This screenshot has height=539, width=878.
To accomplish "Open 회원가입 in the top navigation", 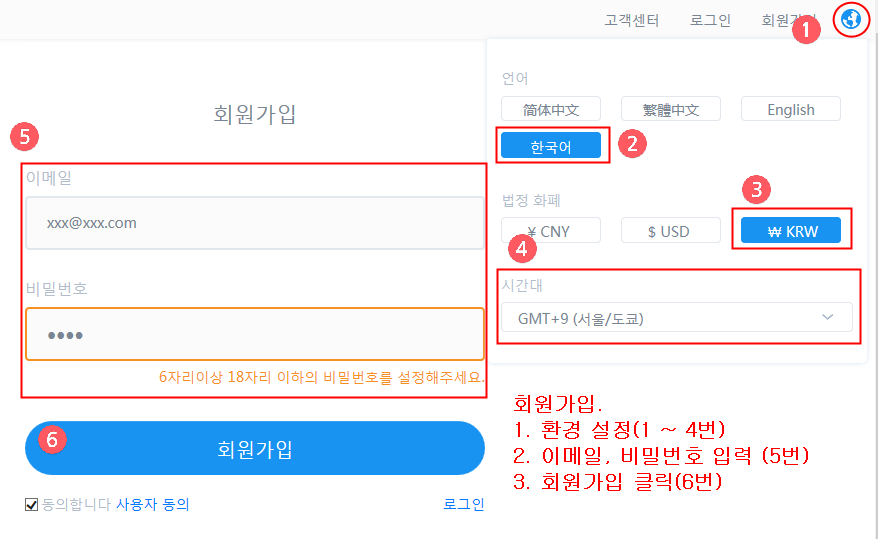I will (x=781, y=20).
